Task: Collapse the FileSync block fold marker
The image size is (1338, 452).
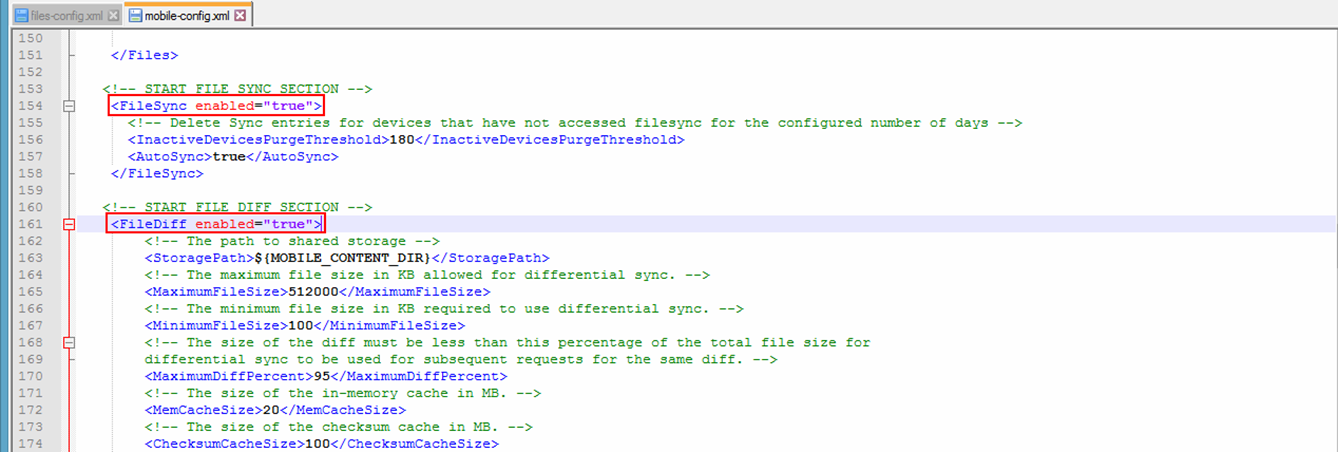Action: tap(69, 106)
